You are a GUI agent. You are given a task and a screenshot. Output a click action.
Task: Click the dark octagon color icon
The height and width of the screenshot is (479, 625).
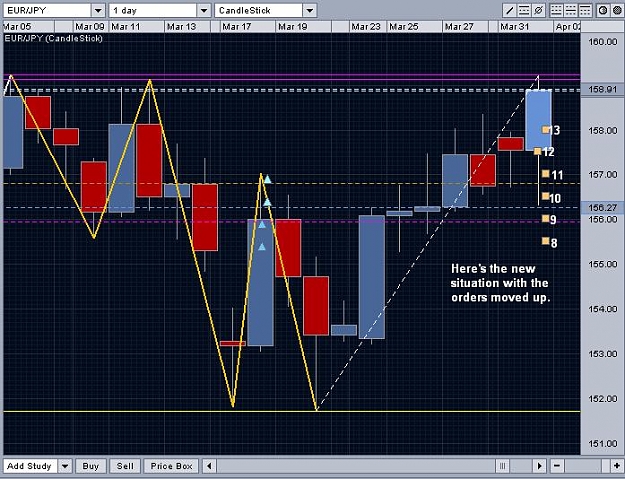pyautogui.click(x=617, y=10)
